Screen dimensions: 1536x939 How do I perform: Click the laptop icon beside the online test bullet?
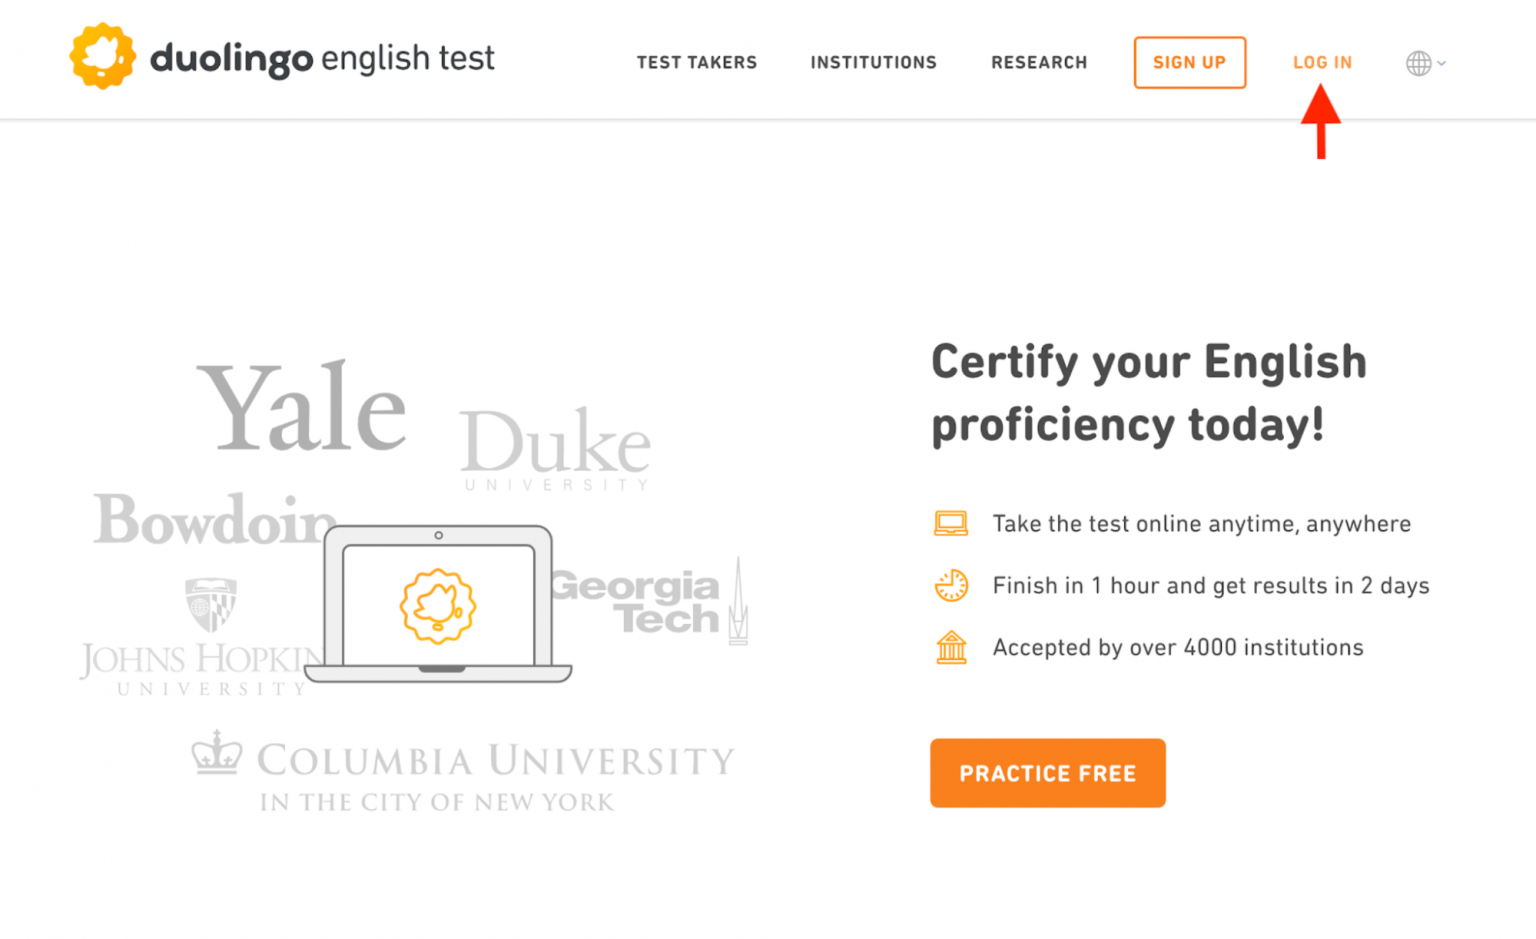[950, 523]
